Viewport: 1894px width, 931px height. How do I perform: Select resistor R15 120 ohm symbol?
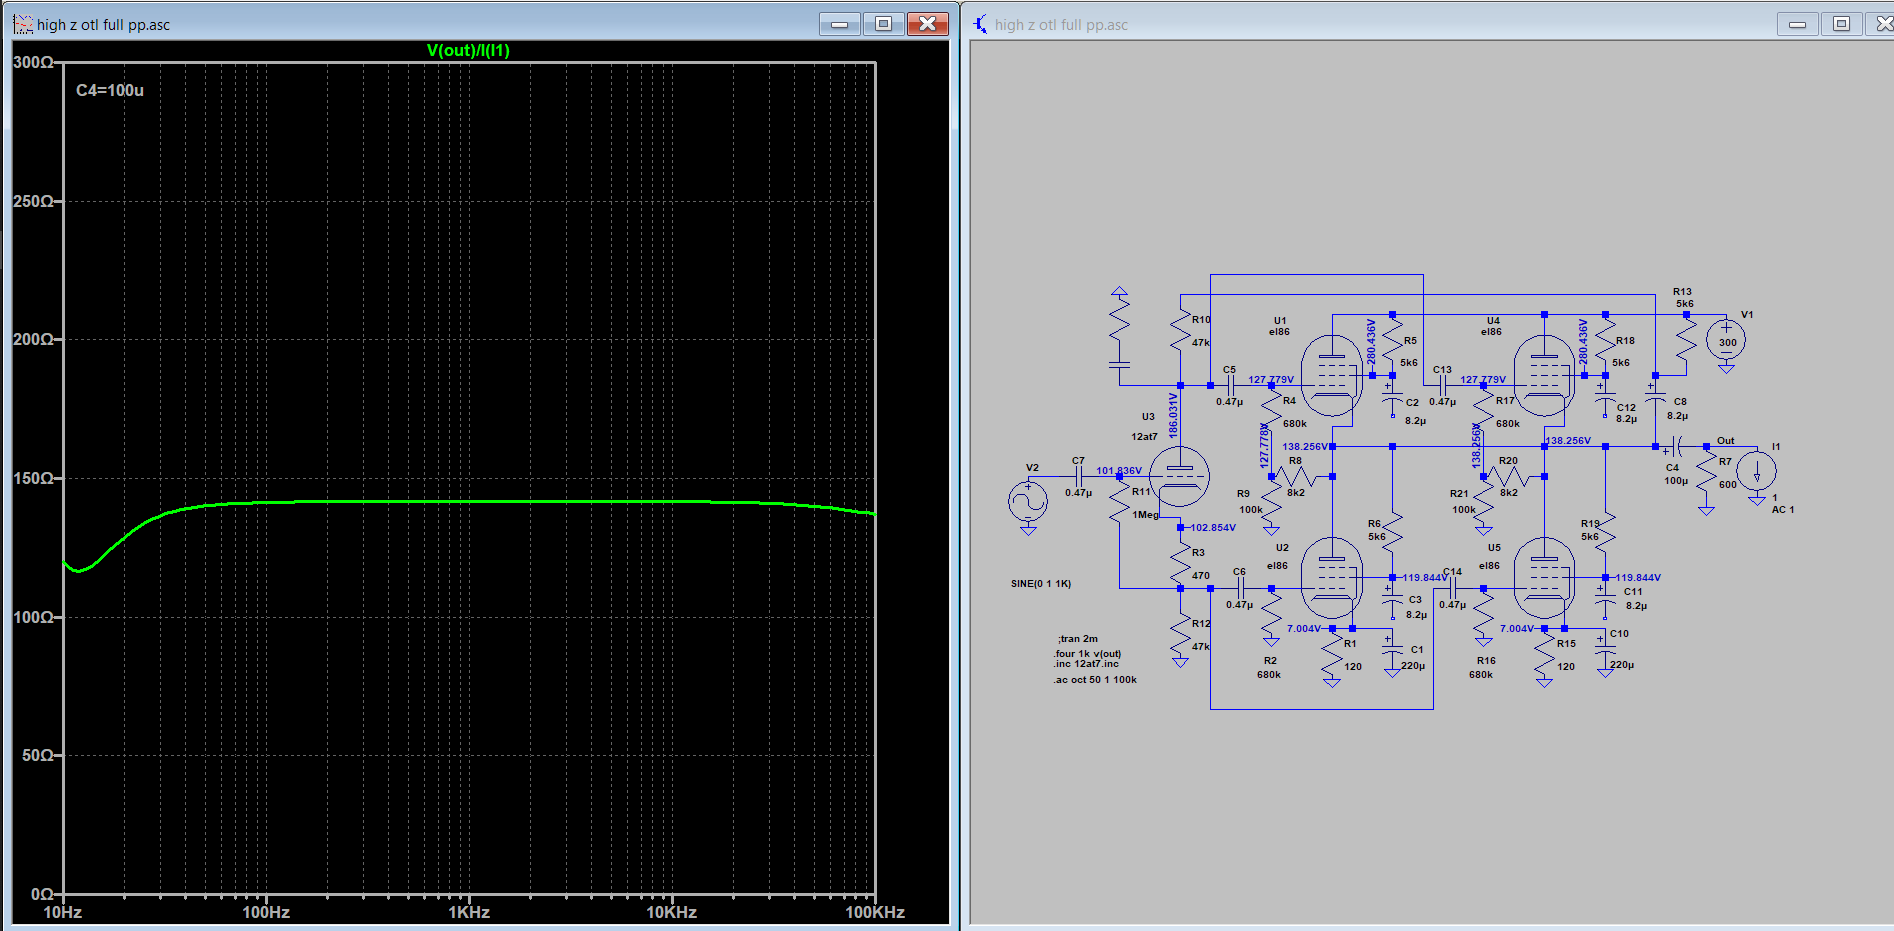point(1544,655)
